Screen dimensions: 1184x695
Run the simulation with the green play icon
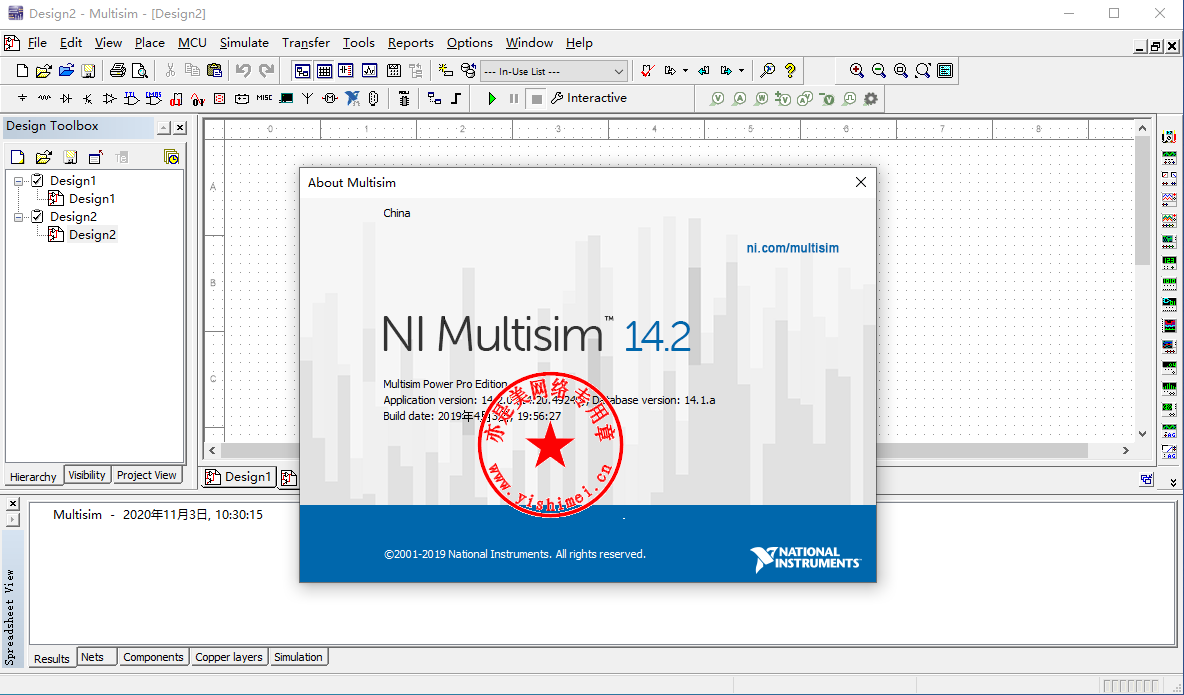point(492,98)
